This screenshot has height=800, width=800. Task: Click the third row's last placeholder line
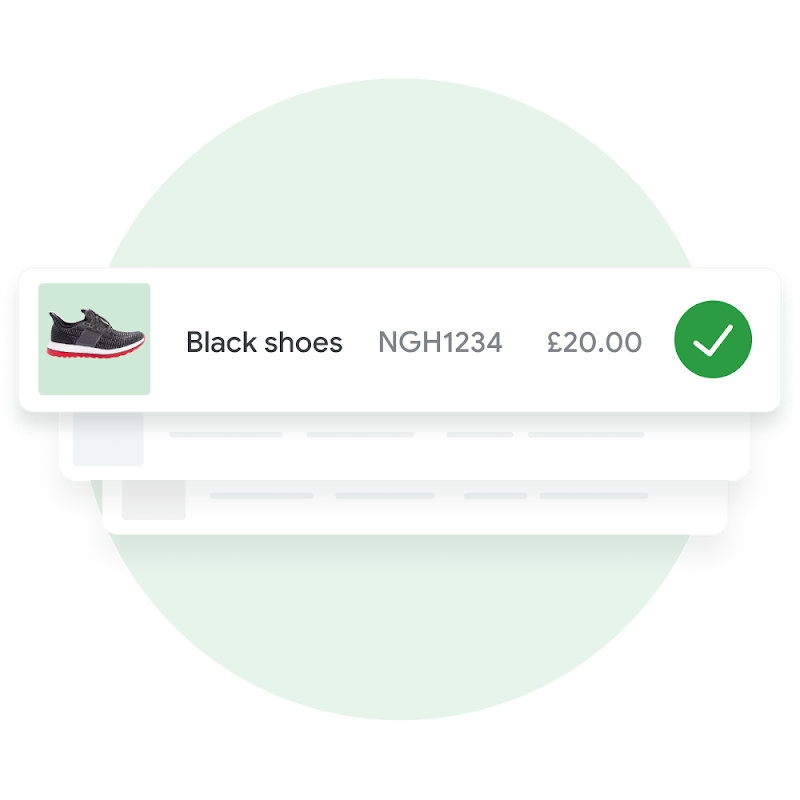(x=594, y=495)
